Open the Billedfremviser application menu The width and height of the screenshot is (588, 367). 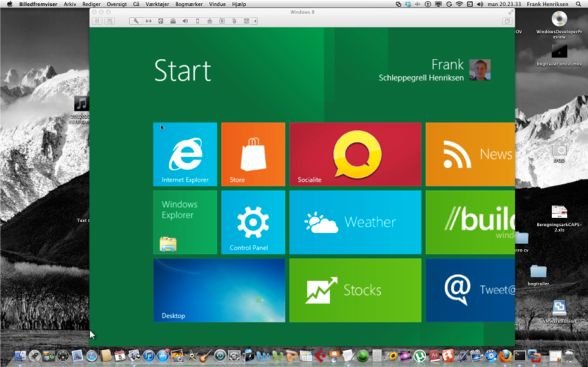37,4
